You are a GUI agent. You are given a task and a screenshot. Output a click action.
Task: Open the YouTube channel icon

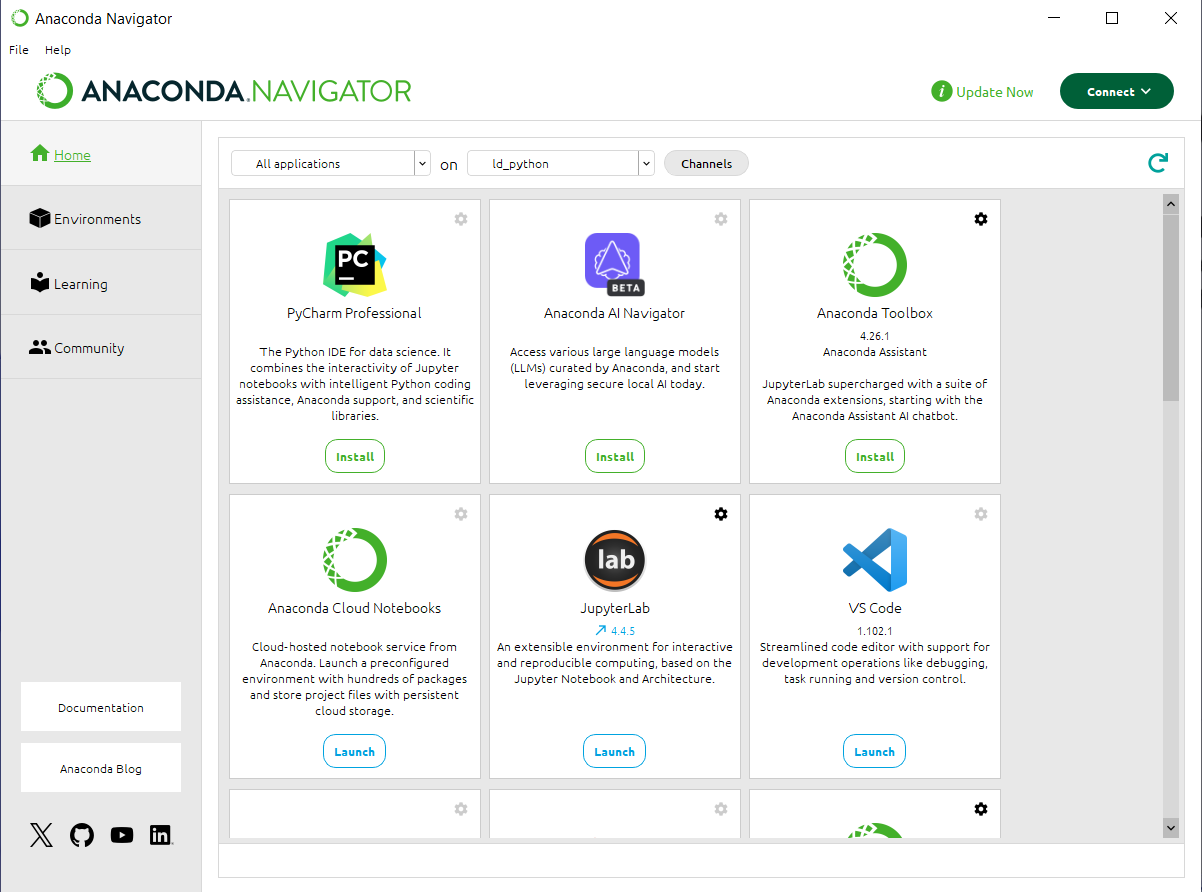click(x=121, y=835)
